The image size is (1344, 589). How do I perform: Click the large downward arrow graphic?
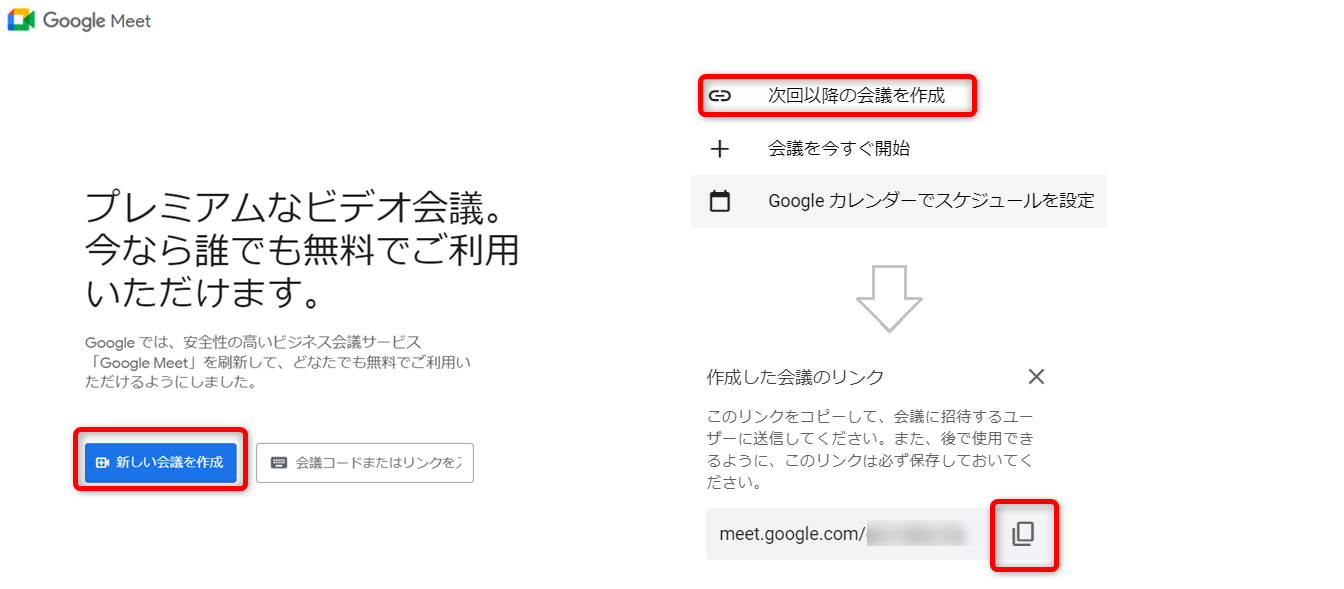pyautogui.click(x=889, y=298)
